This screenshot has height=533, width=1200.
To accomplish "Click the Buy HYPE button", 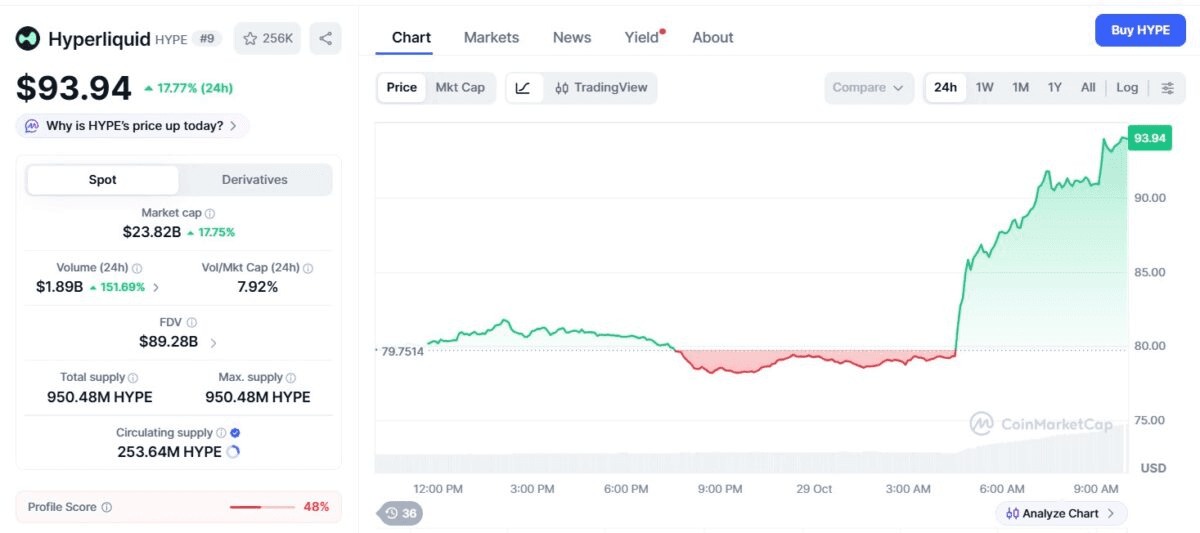I will point(1140,30).
